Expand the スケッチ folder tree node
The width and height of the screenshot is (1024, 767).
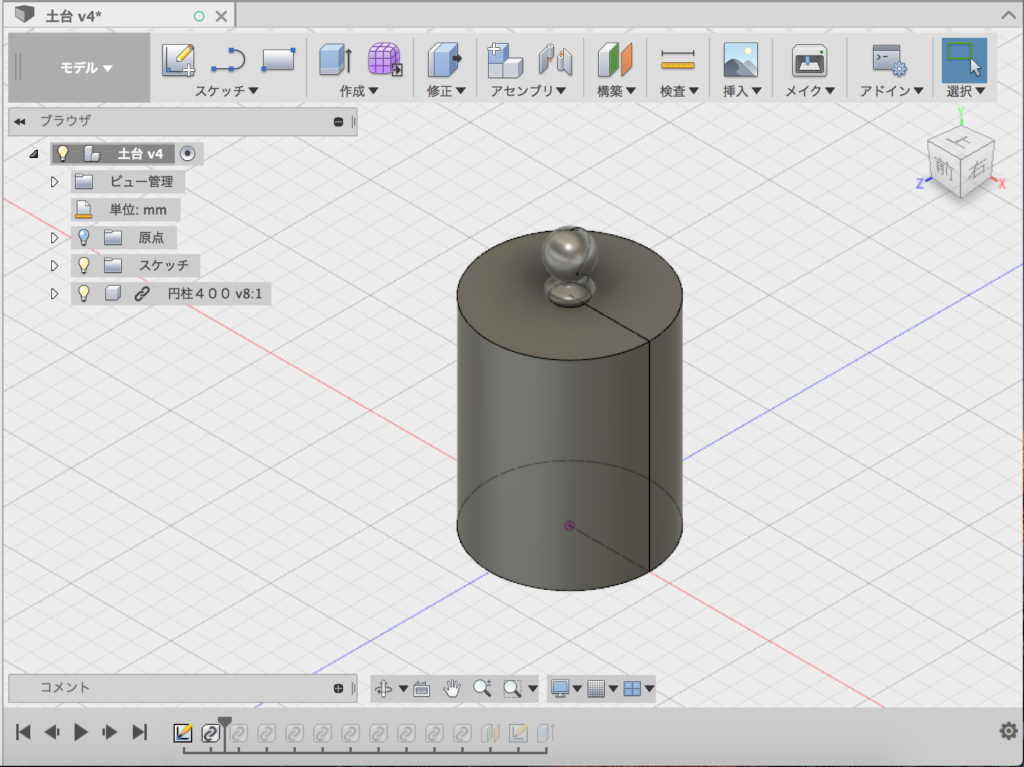click(55, 266)
